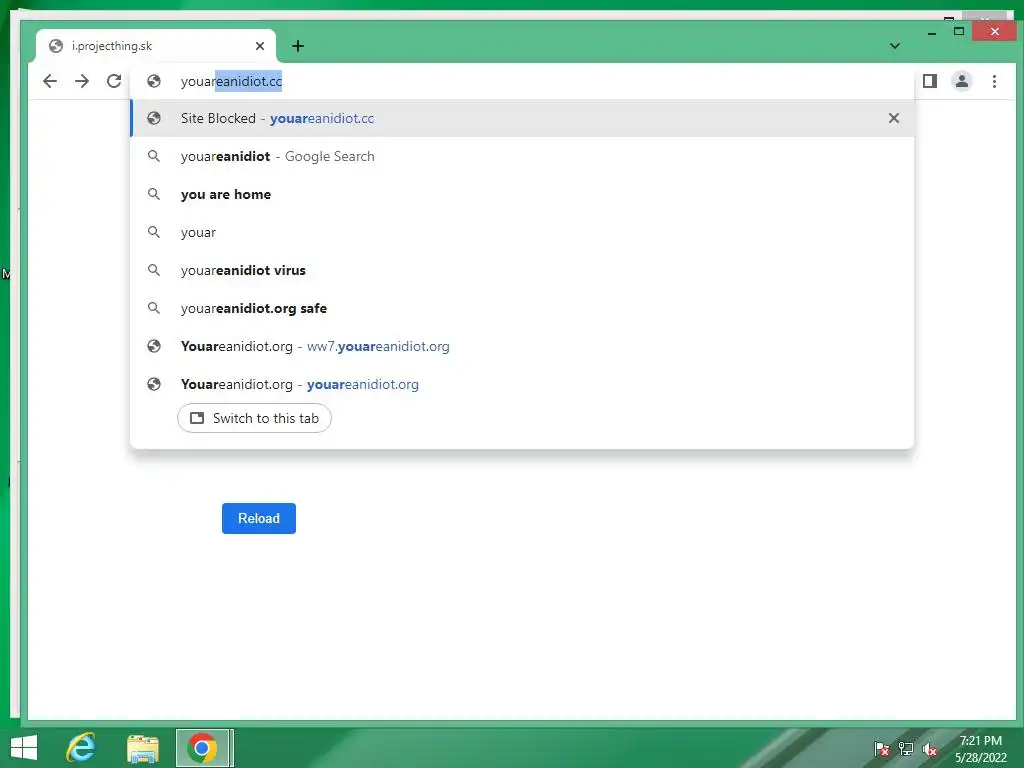This screenshot has width=1024, height=768.
Task: Open the tab search chevron dropdown
Action: tap(895, 46)
